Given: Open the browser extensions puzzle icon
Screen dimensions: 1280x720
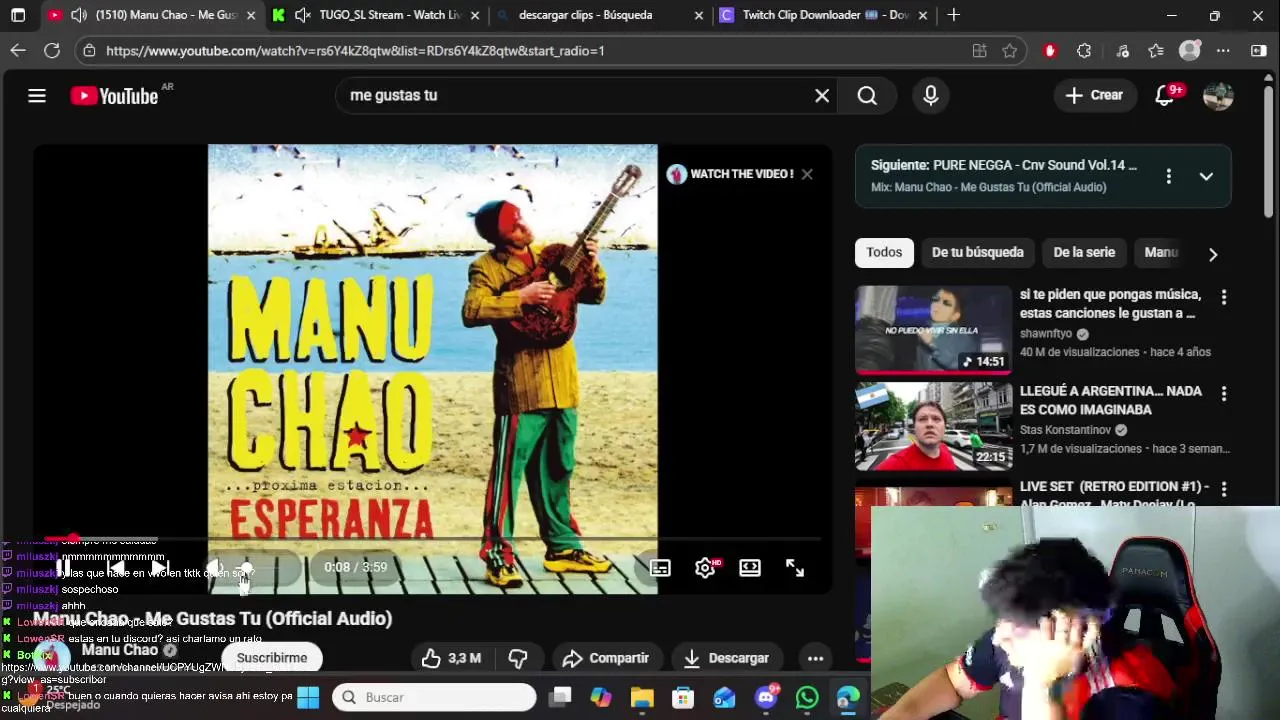Looking at the screenshot, I should tap(1084, 51).
